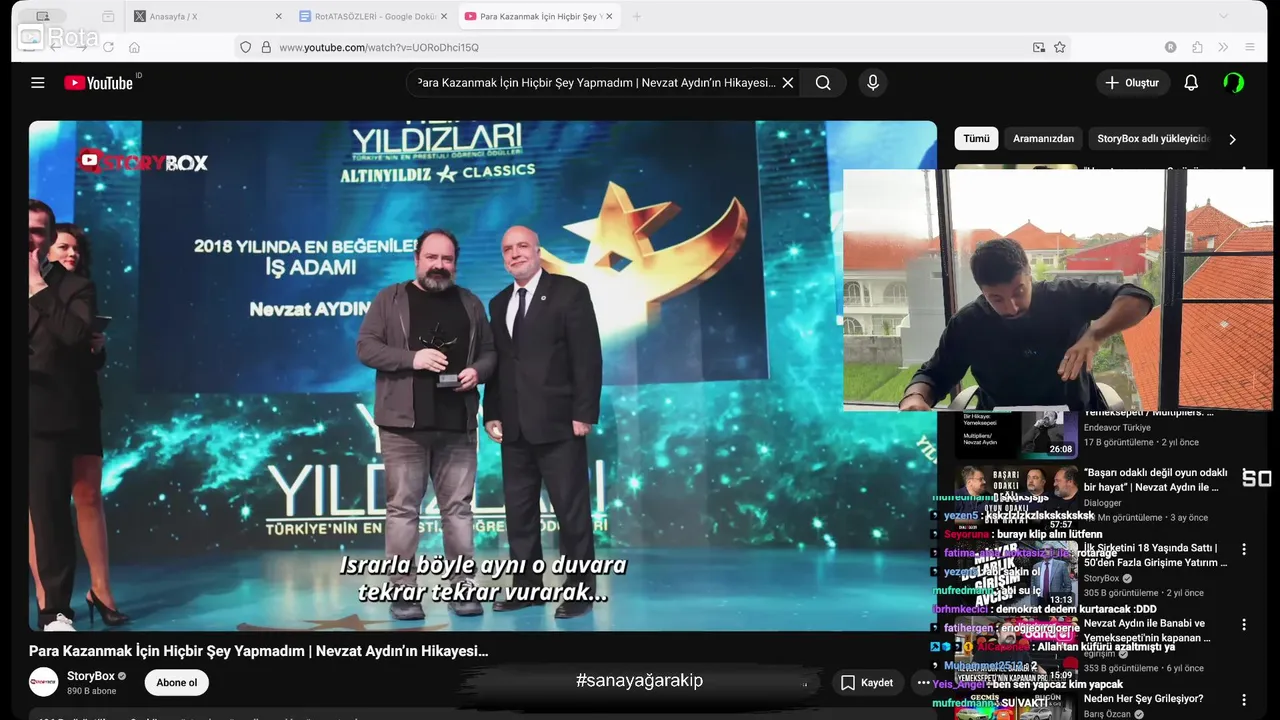The image size is (1280, 720).
Task: Open the Endeavor Türkiye channel
Action: click(1117, 427)
